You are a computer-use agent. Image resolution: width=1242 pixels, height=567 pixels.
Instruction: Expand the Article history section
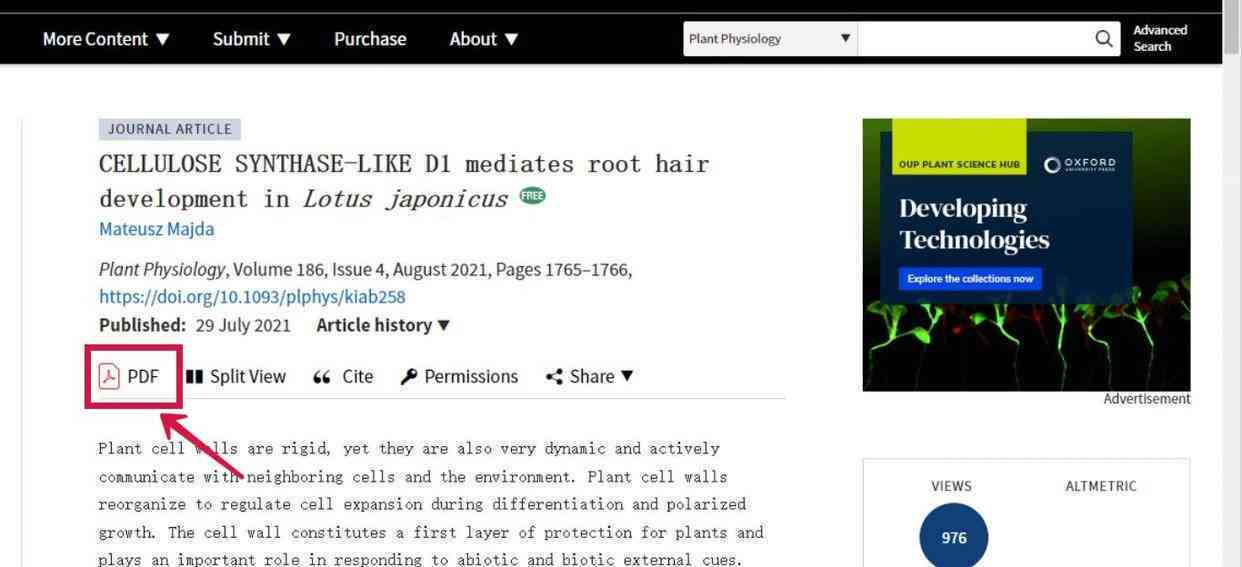coord(383,325)
